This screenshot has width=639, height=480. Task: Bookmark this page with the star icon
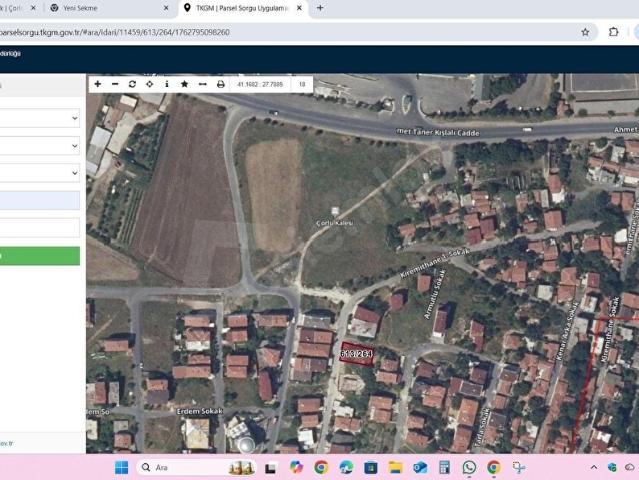[x=585, y=32]
